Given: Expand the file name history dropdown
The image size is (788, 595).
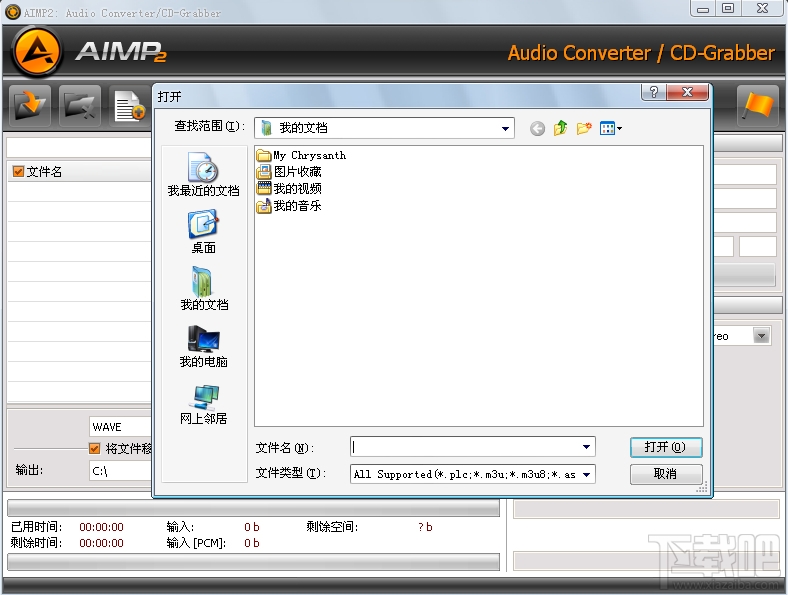Looking at the screenshot, I should click(x=586, y=447).
